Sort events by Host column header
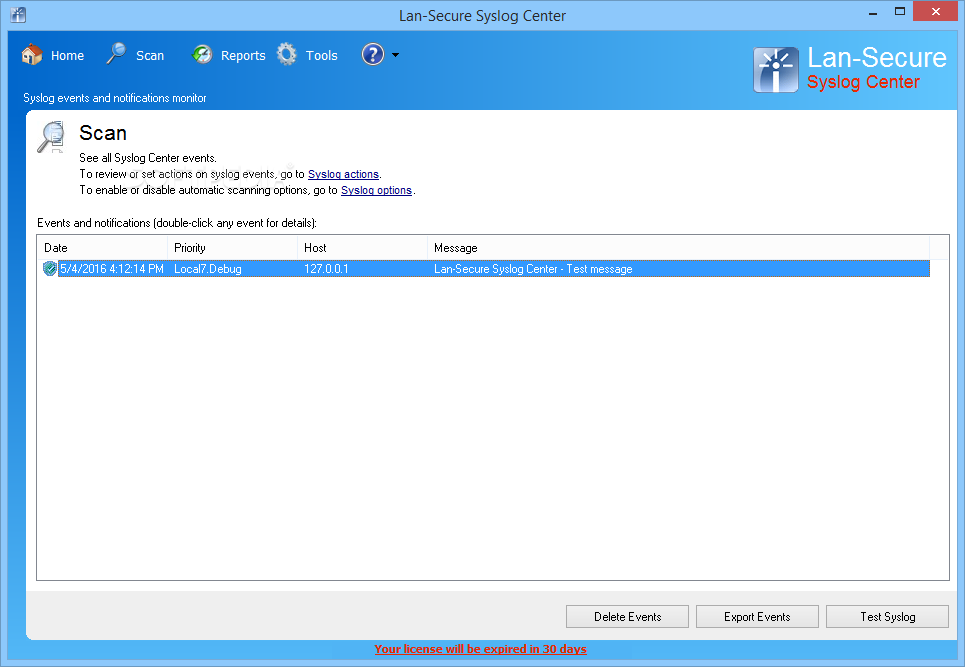965x667 pixels. click(x=362, y=247)
